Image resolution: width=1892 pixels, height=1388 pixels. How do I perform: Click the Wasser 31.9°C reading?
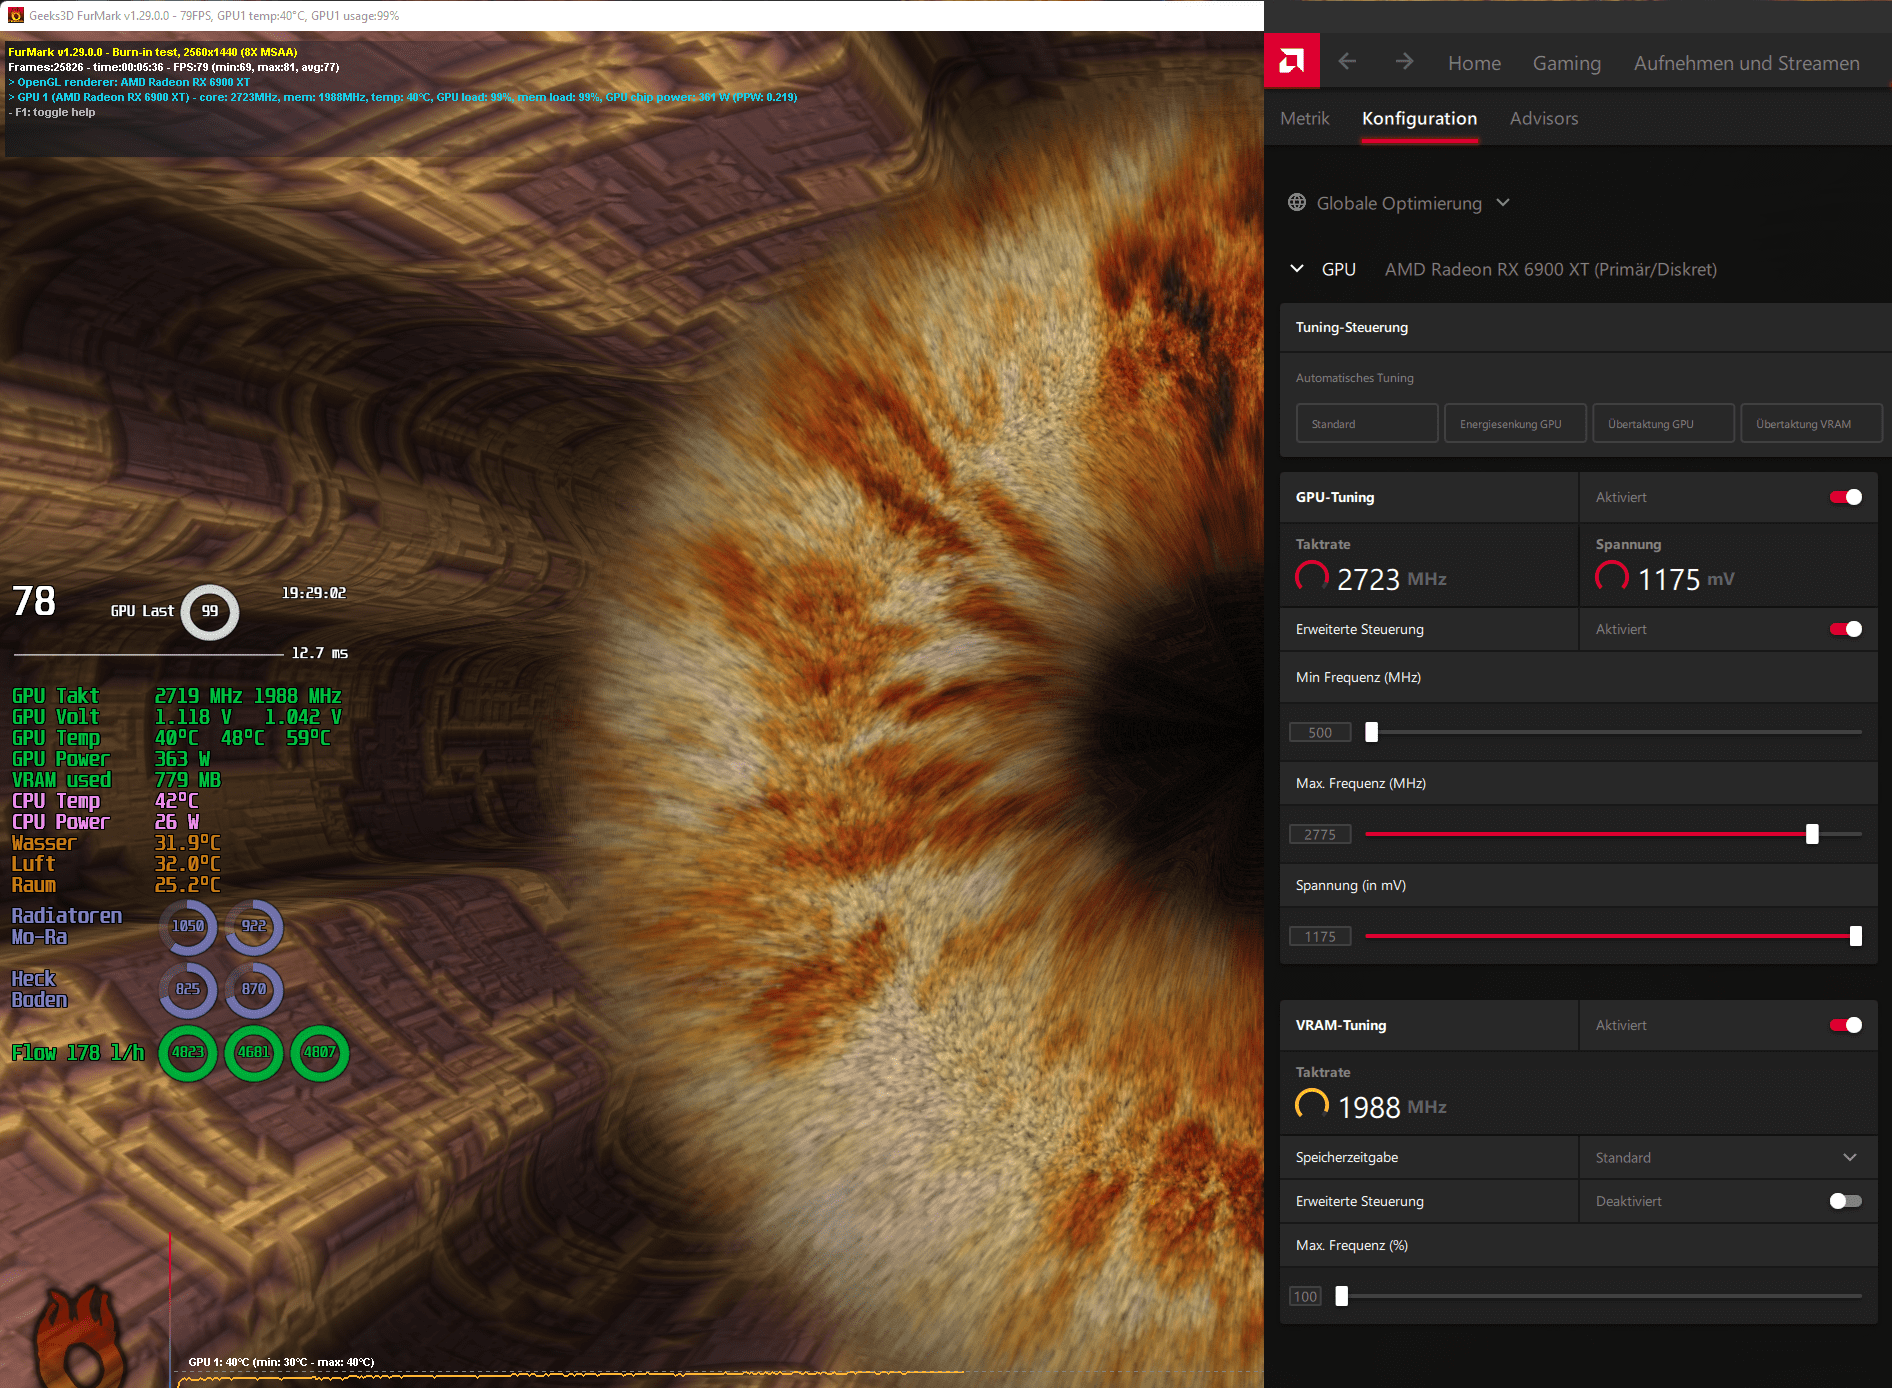(x=116, y=843)
